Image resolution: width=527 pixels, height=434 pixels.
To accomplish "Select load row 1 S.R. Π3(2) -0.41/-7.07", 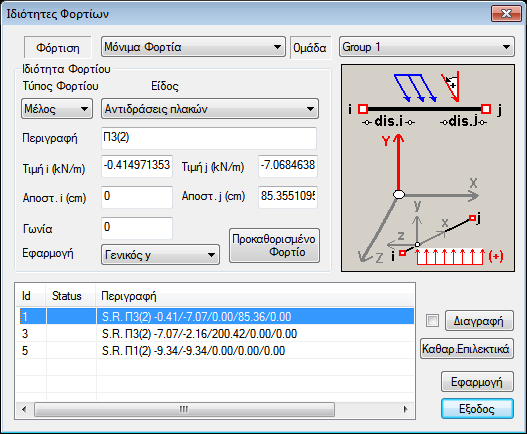I will [x=216, y=316].
